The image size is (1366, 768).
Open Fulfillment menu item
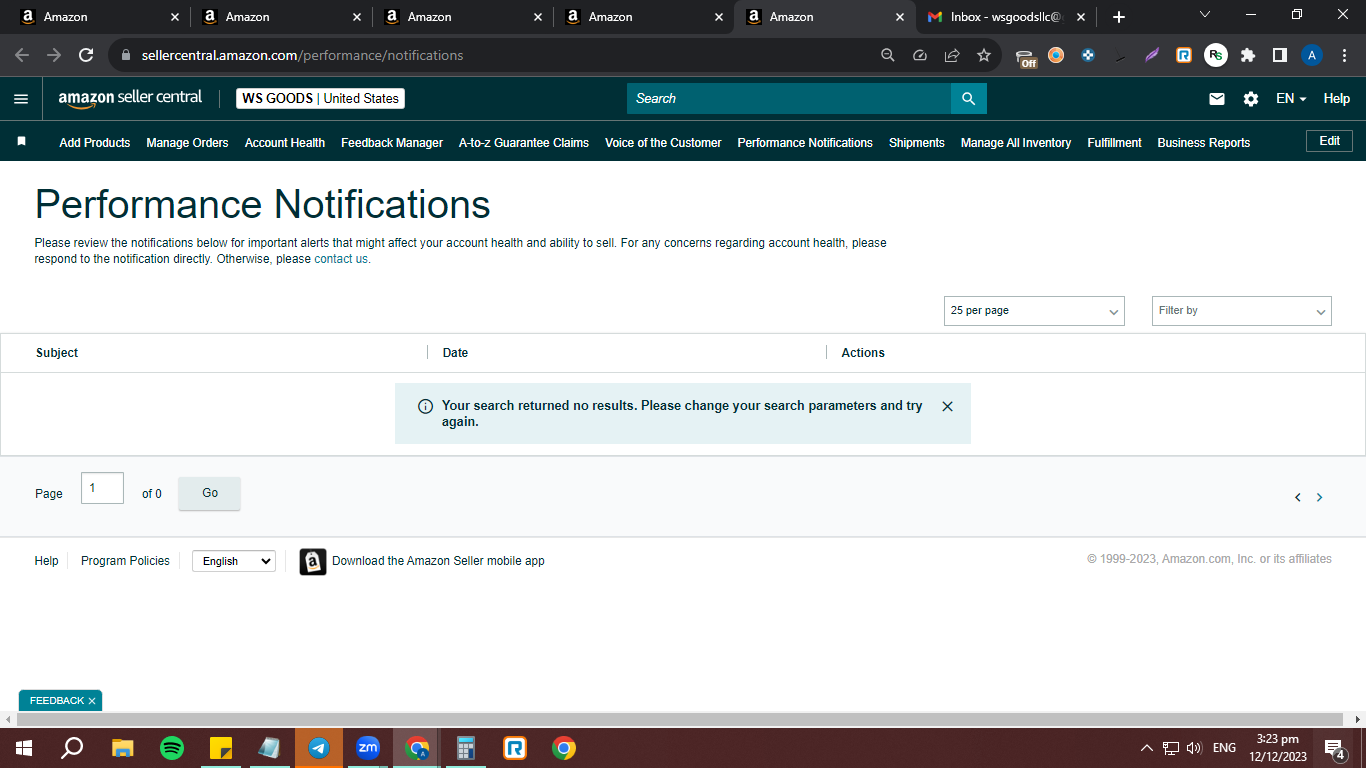coord(1114,143)
